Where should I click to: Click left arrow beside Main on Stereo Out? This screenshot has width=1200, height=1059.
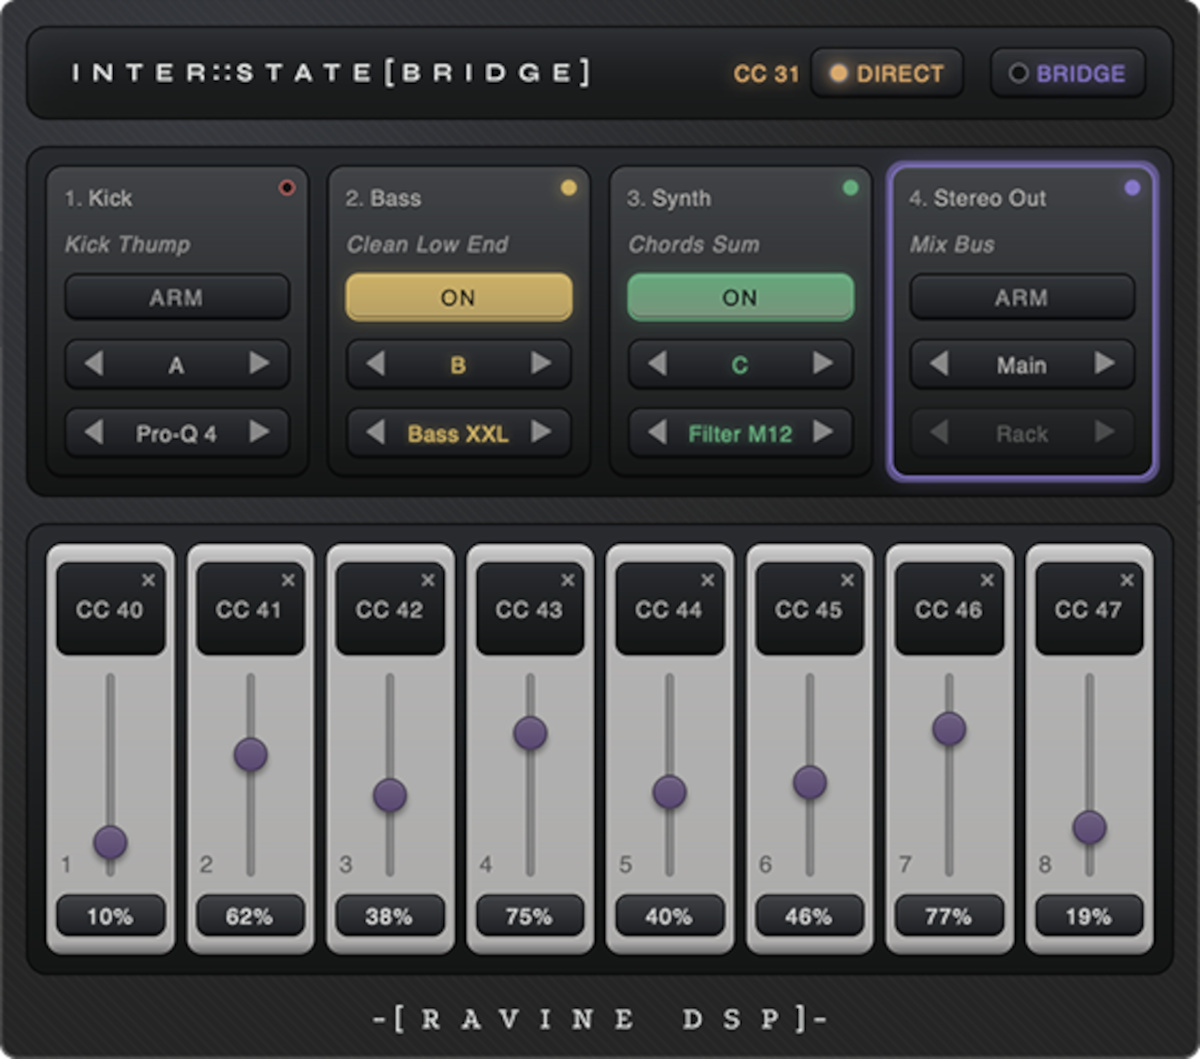point(938,364)
